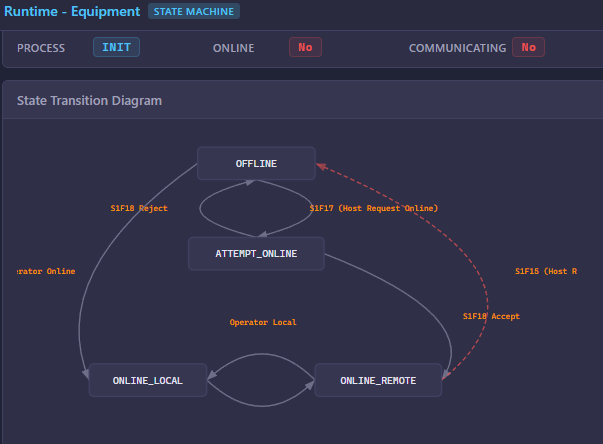The height and width of the screenshot is (444, 603).
Task: Click the truncated Operator Online label
Action: coord(46,271)
